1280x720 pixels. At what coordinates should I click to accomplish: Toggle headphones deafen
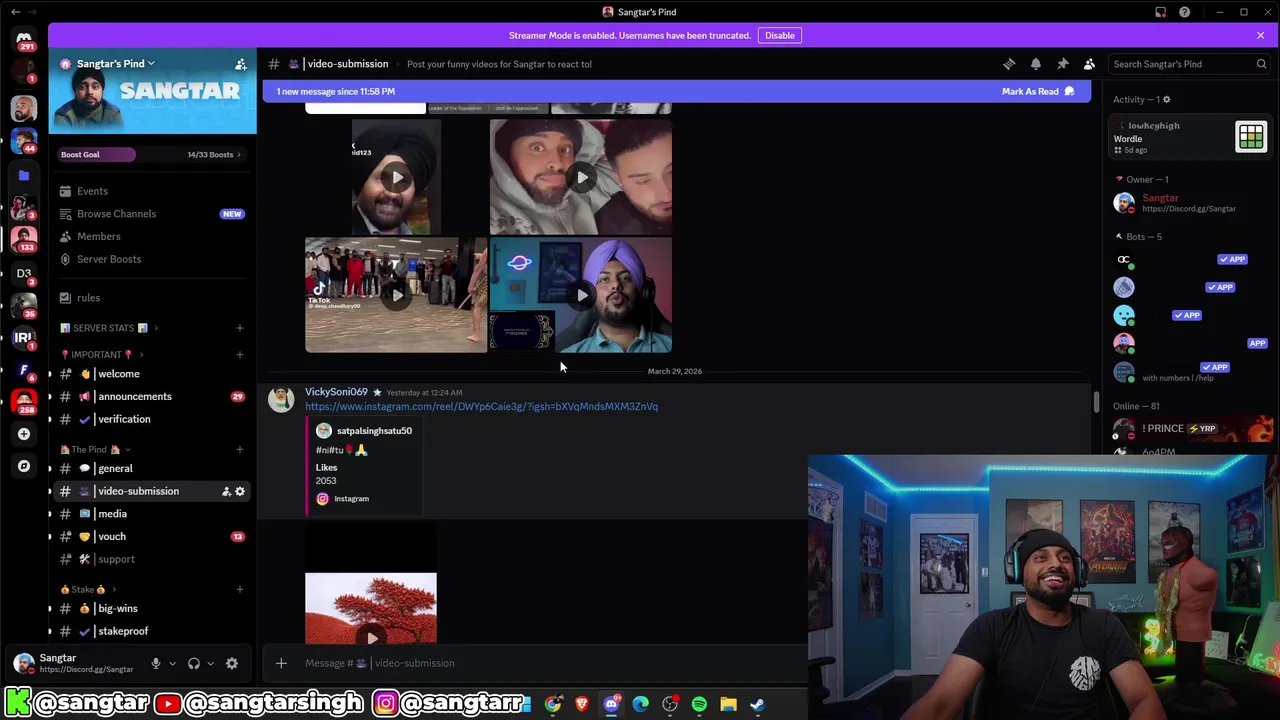pos(194,663)
